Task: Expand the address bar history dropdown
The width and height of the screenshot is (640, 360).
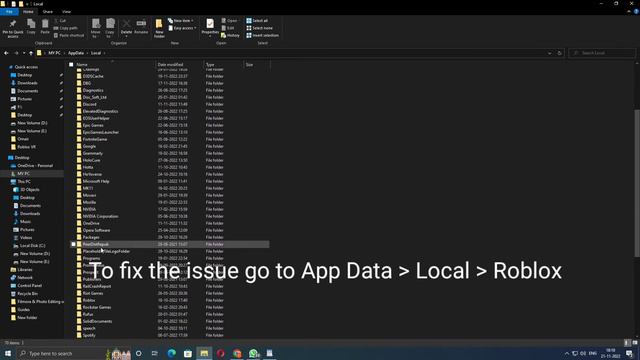Action: [x=549, y=53]
